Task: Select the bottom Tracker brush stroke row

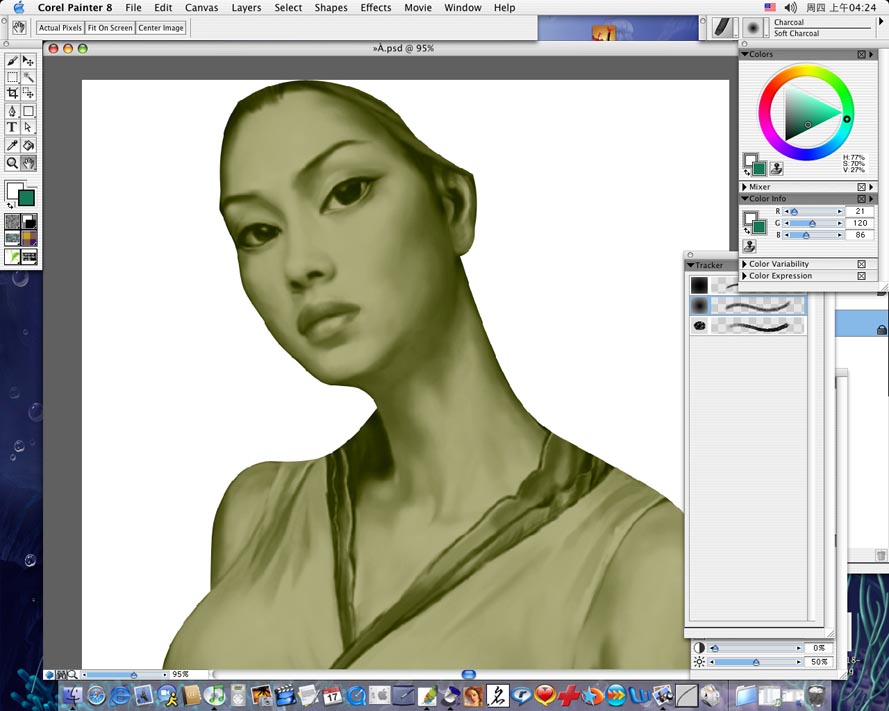Action: tap(747, 326)
